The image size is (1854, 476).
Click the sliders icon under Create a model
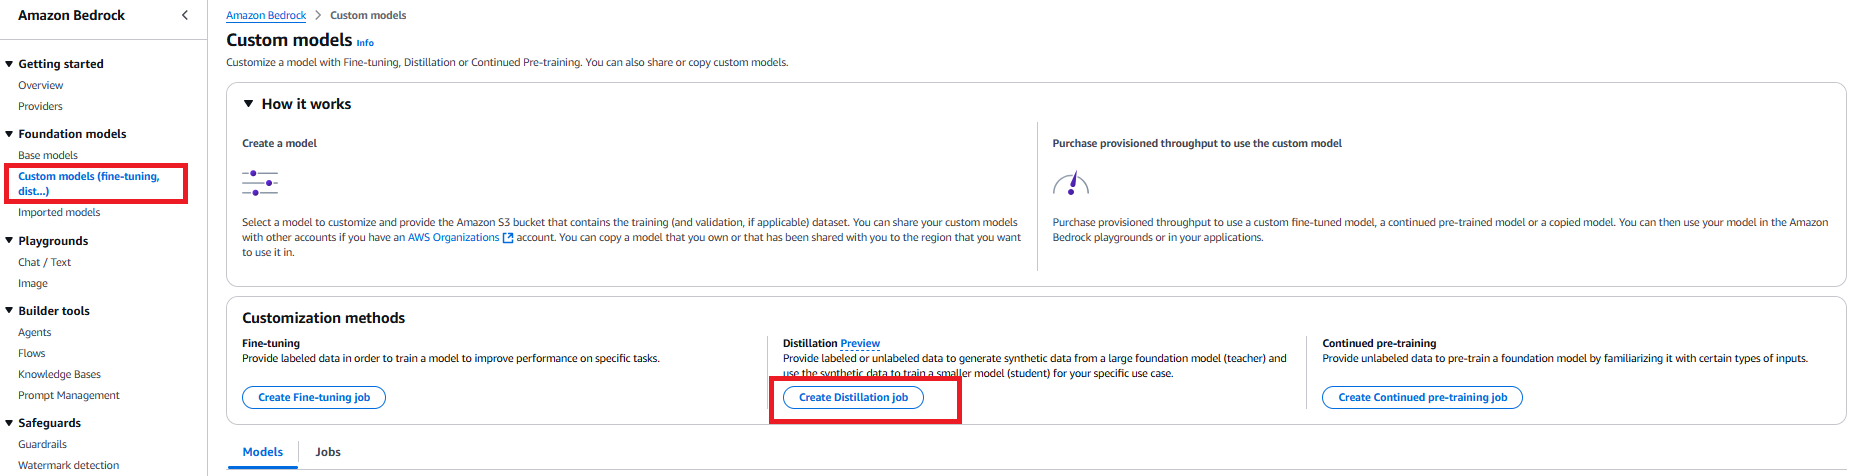[260, 182]
